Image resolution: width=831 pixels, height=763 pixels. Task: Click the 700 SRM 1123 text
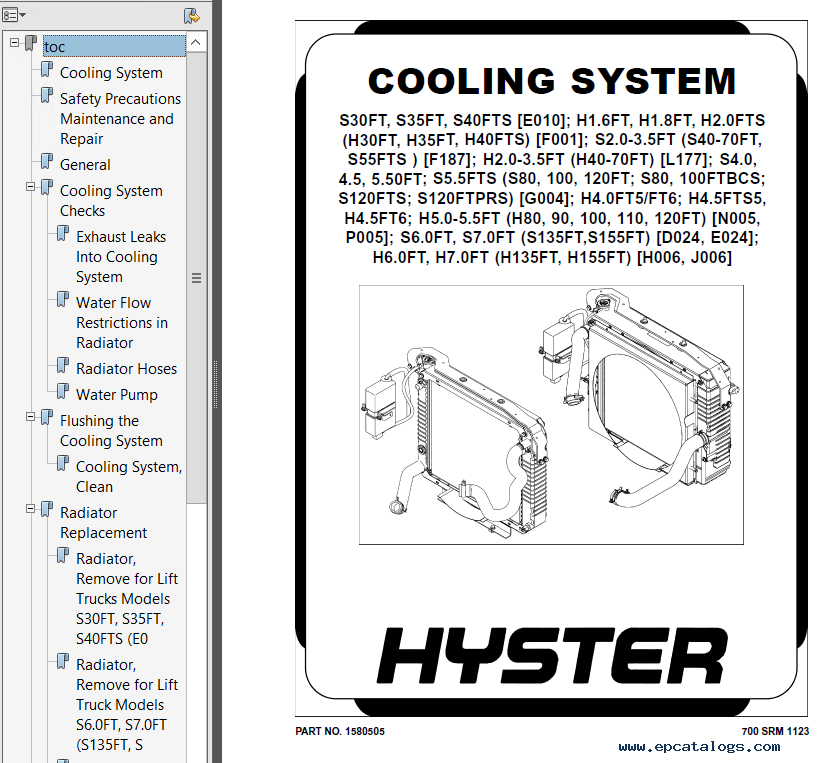[x=775, y=731]
